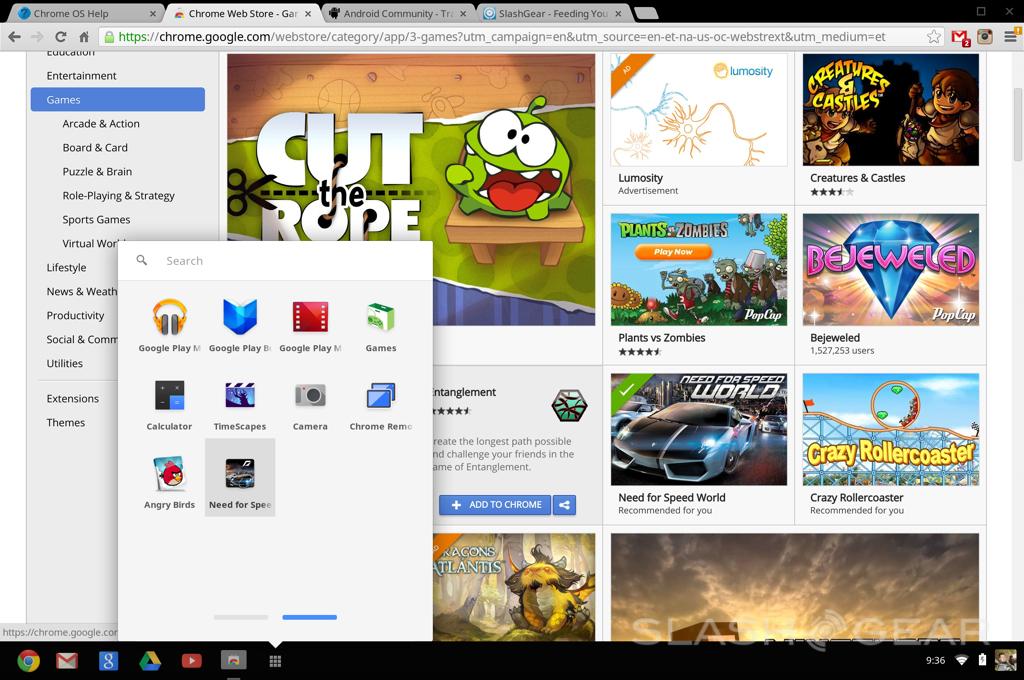Click the Chrome icon on the shelf
The image size is (1024, 680).
(28, 661)
